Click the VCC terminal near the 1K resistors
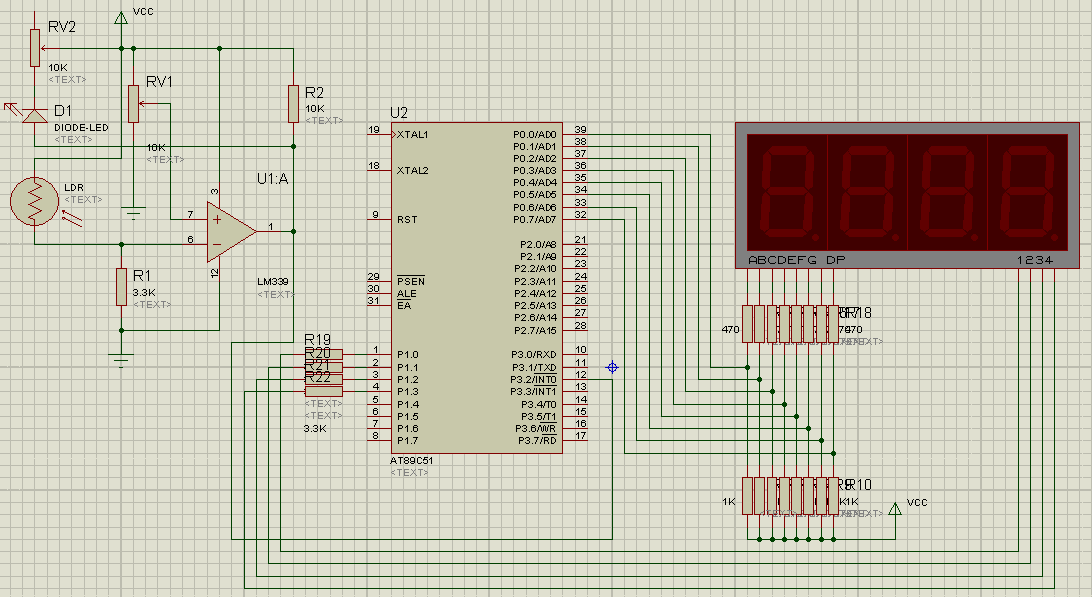This screenshot has width=1092, height=597. point(896,509)
